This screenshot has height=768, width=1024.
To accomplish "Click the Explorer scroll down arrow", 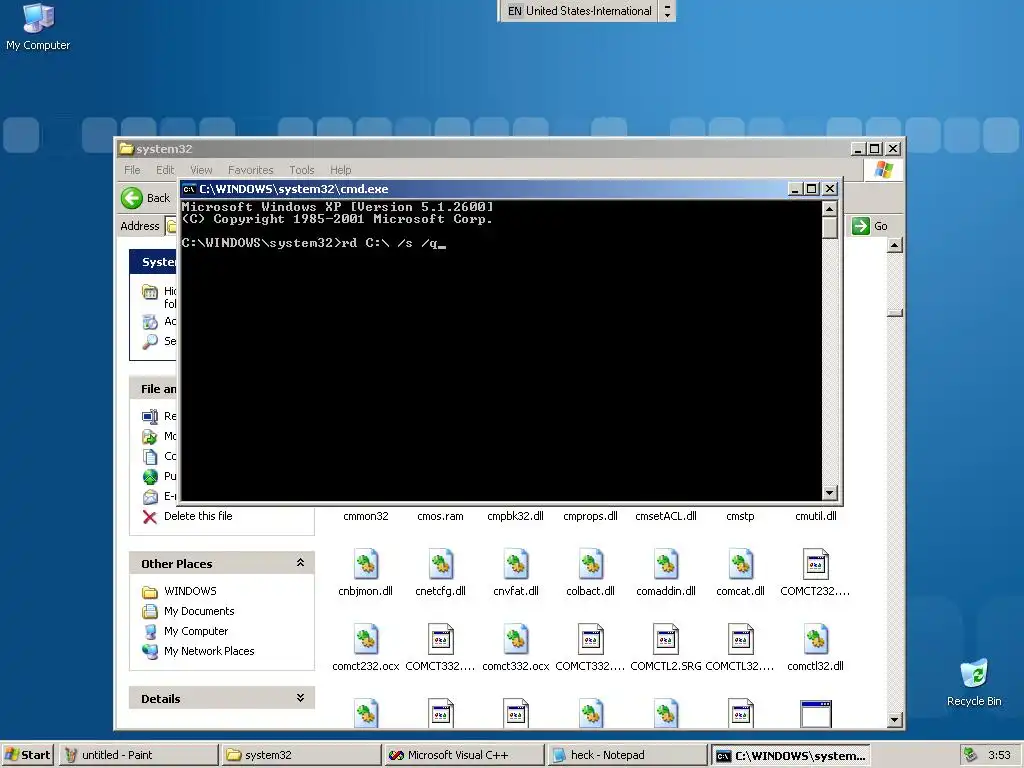I will coord(895,720).
